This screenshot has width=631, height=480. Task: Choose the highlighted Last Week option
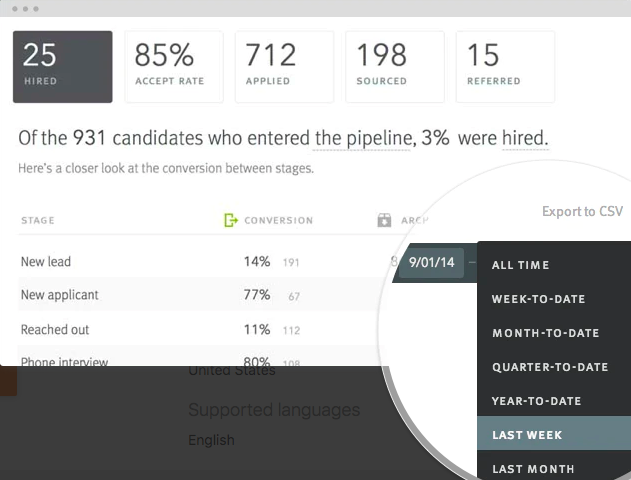pyautogui.click(x=526, y=435)
